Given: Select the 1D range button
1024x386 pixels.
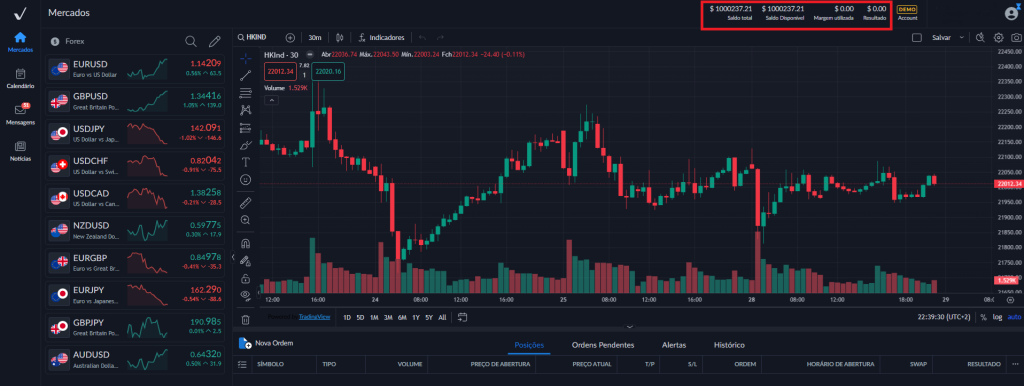Looking at the screenshot, I should pyautogui.click(x=347, y=317).
